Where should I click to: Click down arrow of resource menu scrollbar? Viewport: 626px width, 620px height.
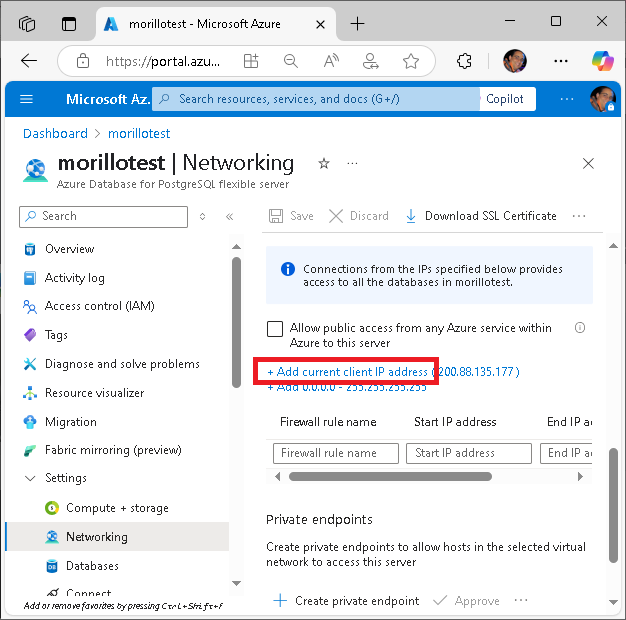tap(236, 583)
